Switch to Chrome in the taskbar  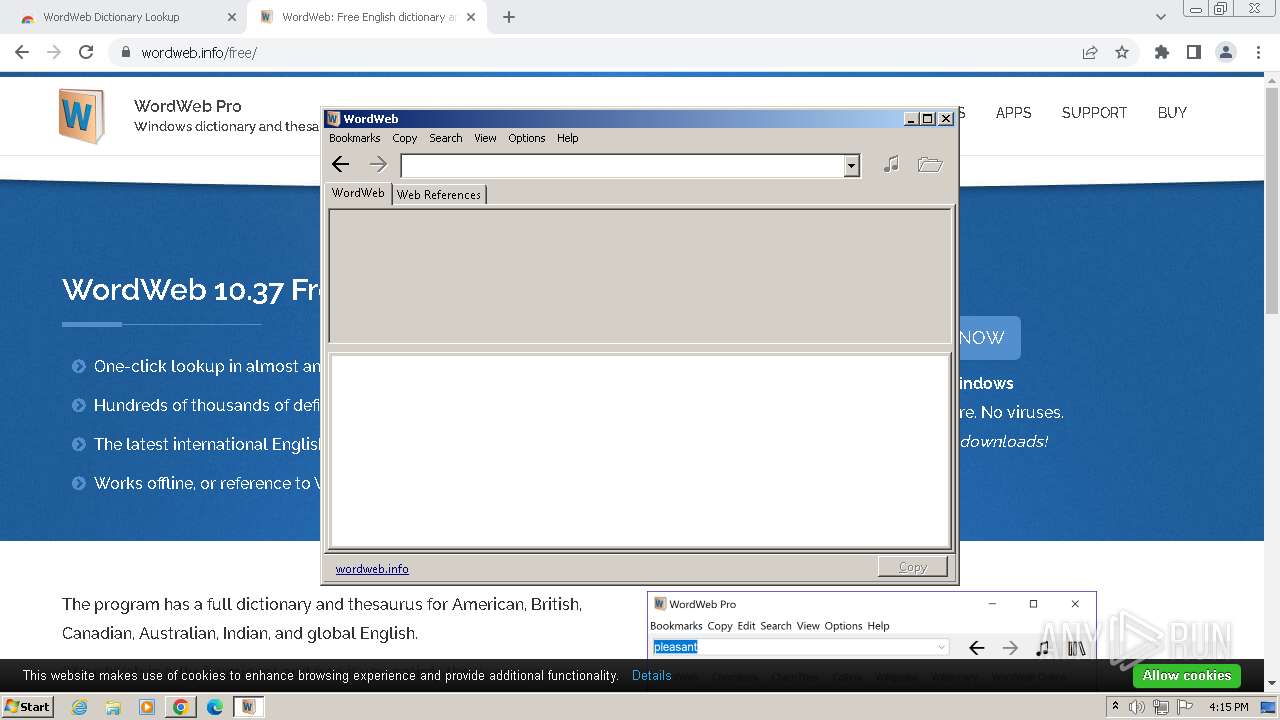coord(181,707)
